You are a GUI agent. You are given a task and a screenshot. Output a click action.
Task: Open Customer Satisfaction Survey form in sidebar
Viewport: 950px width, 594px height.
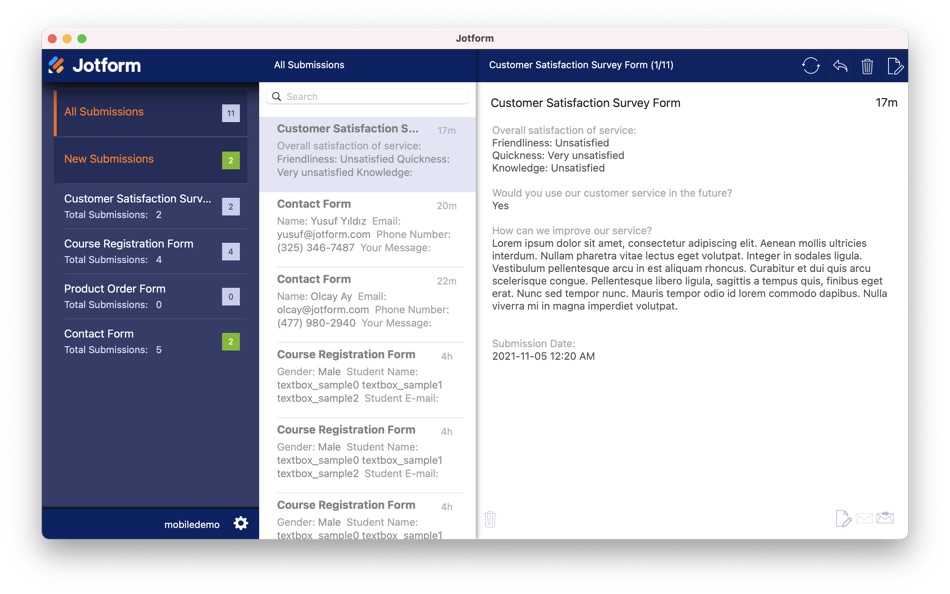[150, 206]
